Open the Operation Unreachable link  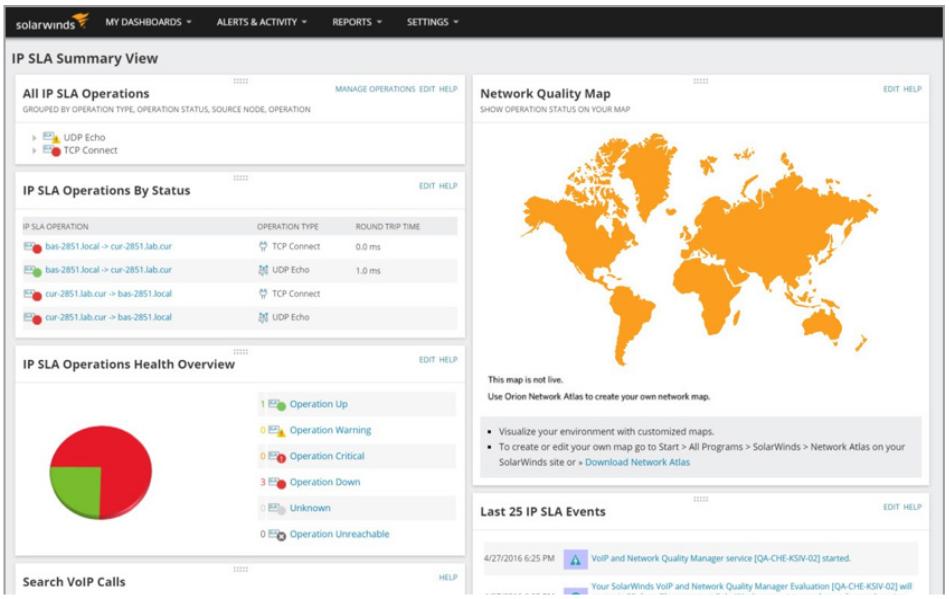click(340, 534)
